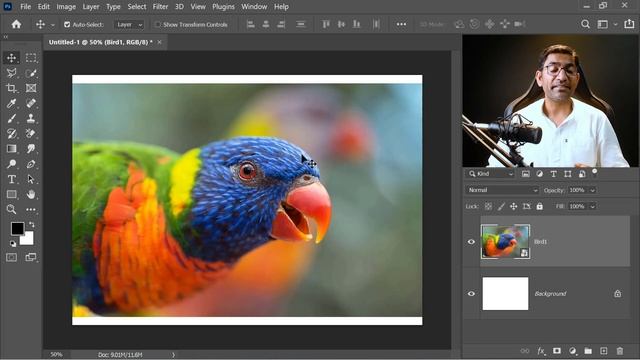Click the Share icon
This screenshot has width=640, height=360.
click(x=629, y=24)
